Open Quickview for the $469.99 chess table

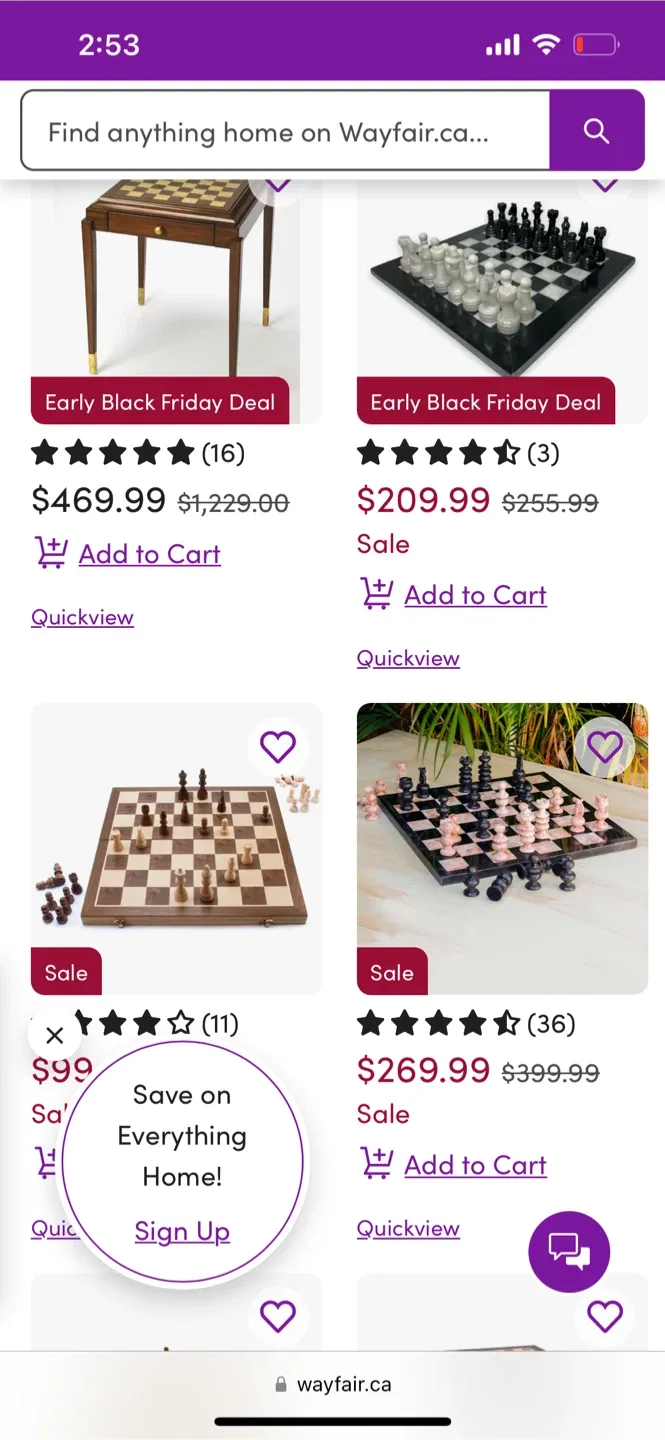(x=81, y=616)
